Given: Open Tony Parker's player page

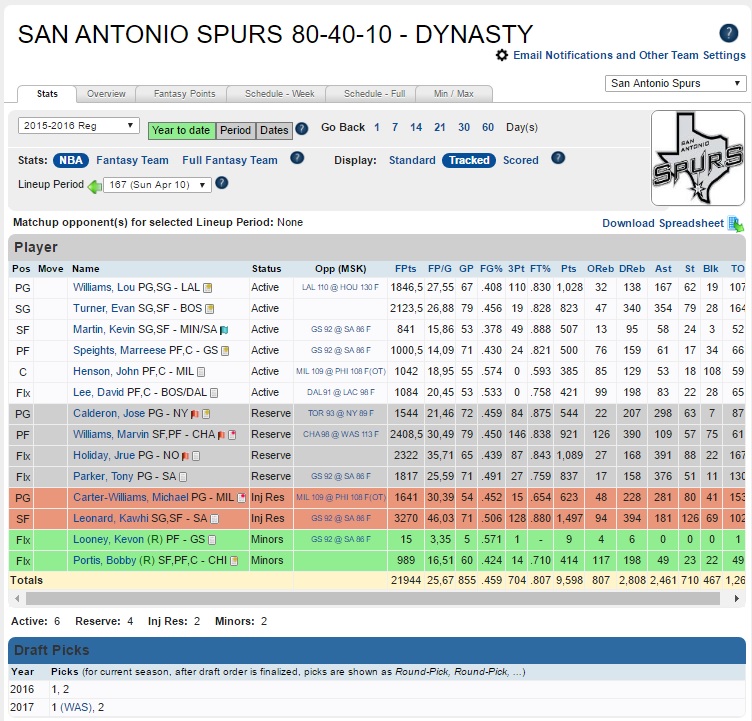Looking at the screenshot, I should (103, 476).
